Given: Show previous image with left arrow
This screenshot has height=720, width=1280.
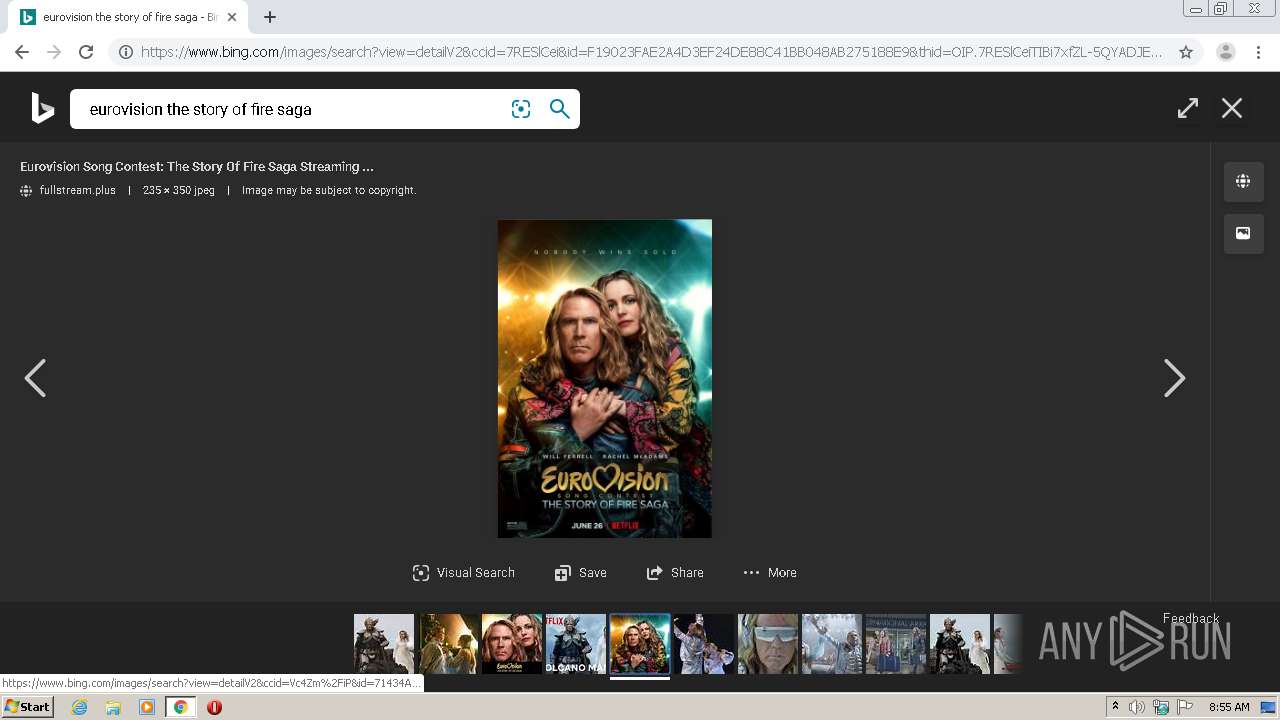Looking at the screenshot, I should pyautogui.click(x=35, y=378).
